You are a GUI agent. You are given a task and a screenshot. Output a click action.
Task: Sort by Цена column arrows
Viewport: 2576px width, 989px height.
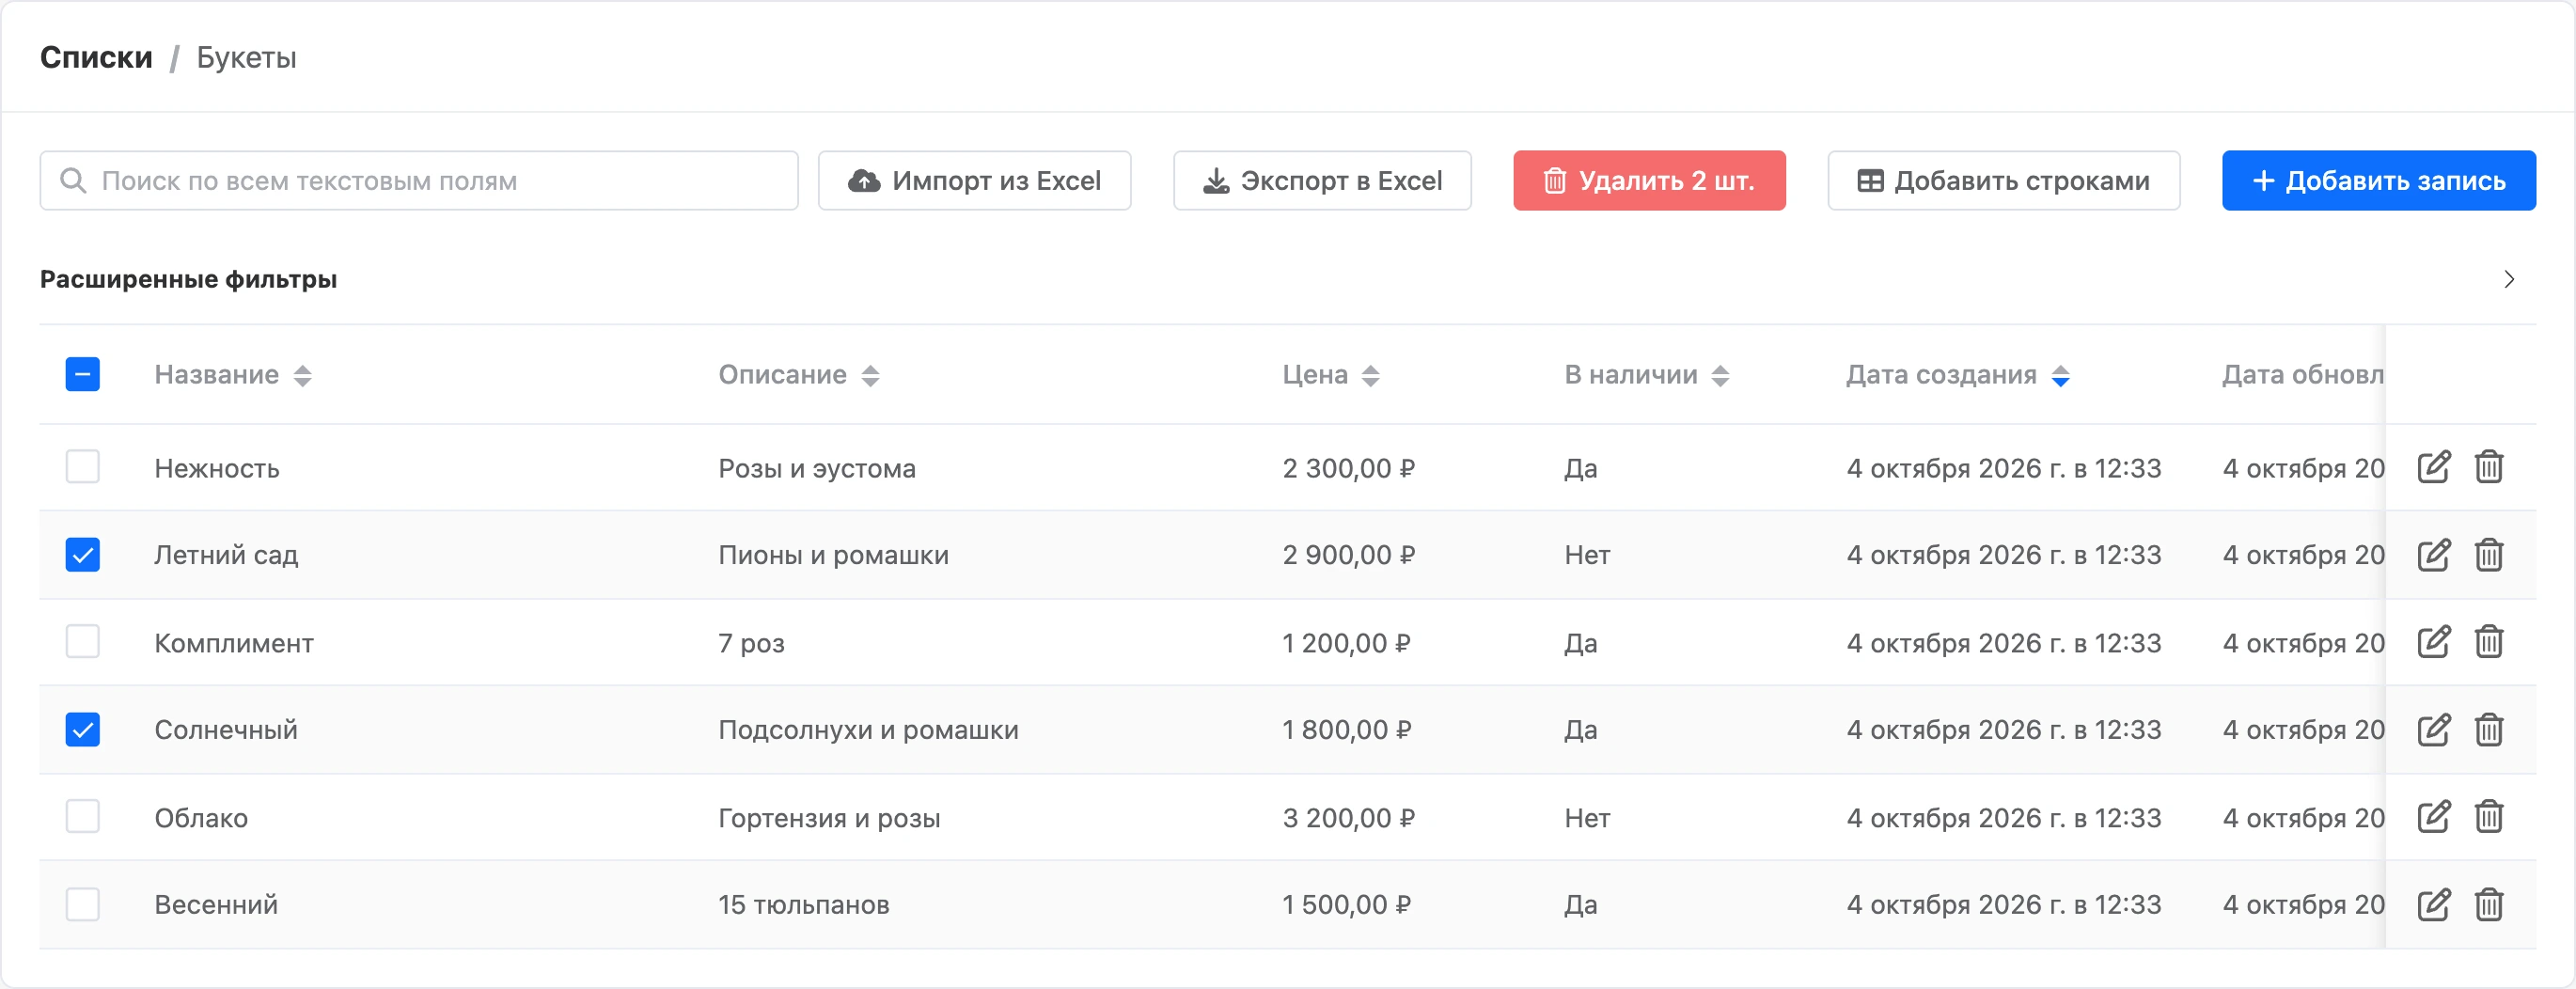pyautogui.click(x=1371, y=376)
